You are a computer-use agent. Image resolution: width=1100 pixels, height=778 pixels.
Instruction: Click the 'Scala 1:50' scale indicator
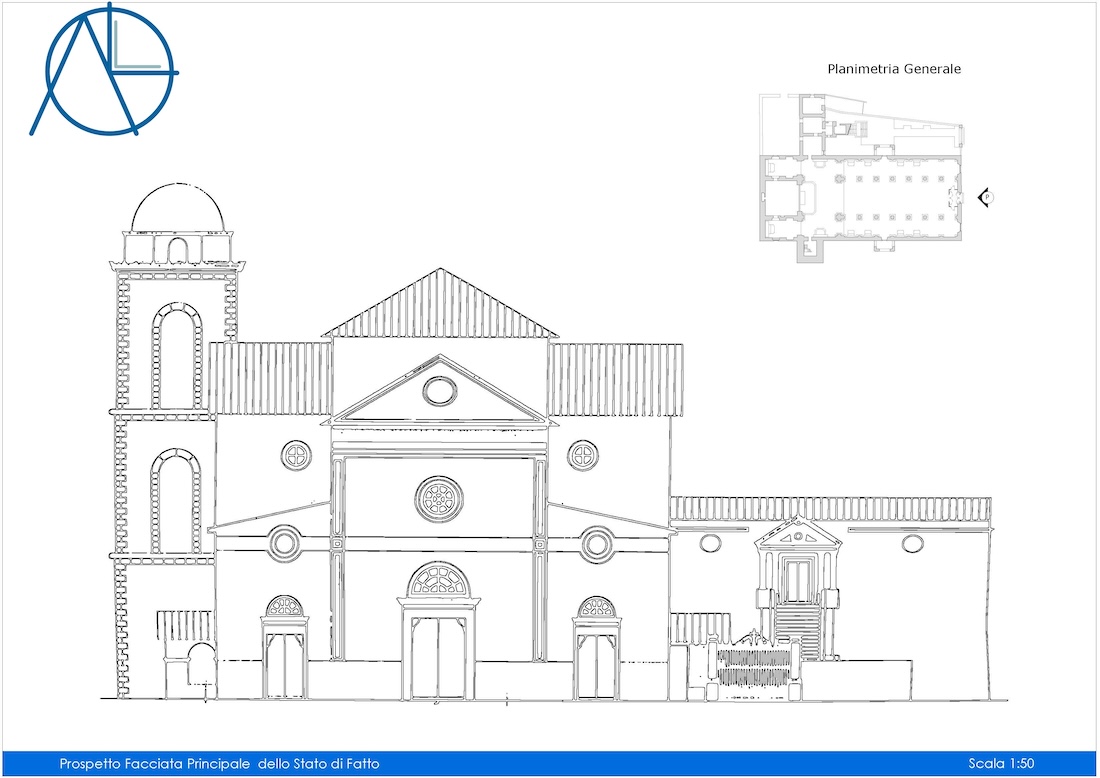tap(1003, 762)
